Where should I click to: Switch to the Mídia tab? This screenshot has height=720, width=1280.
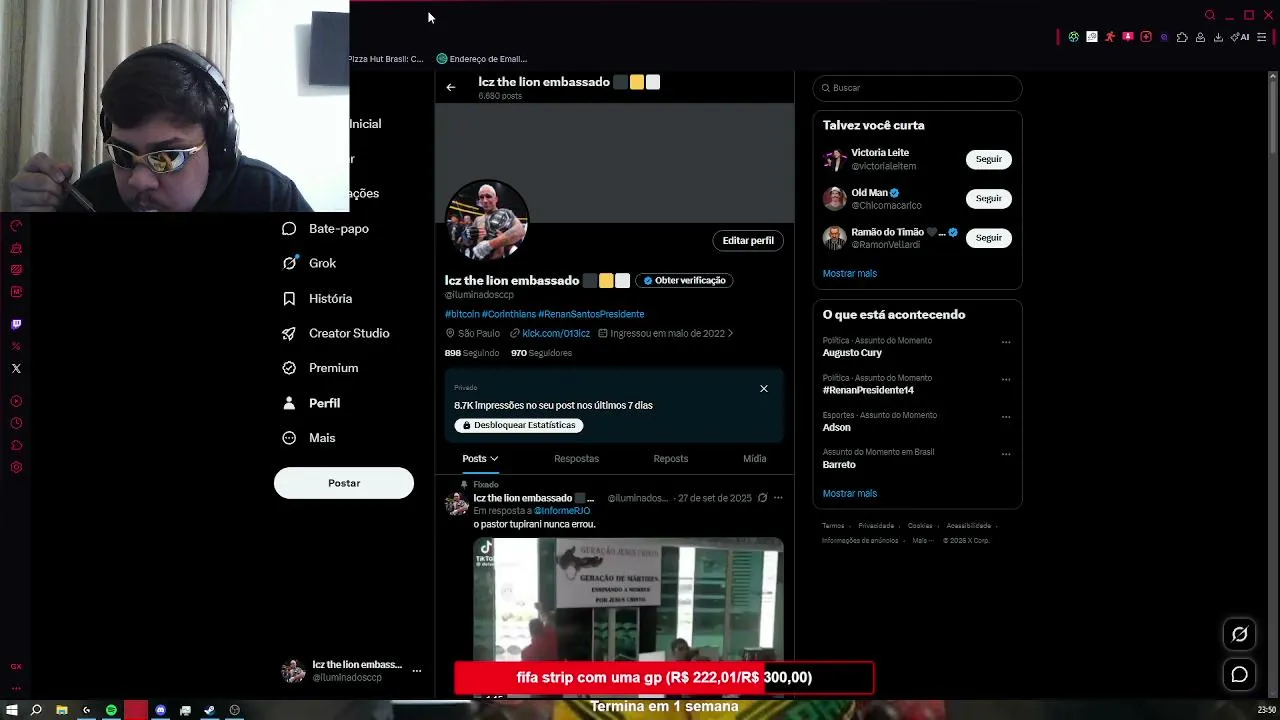coord(755,459)
